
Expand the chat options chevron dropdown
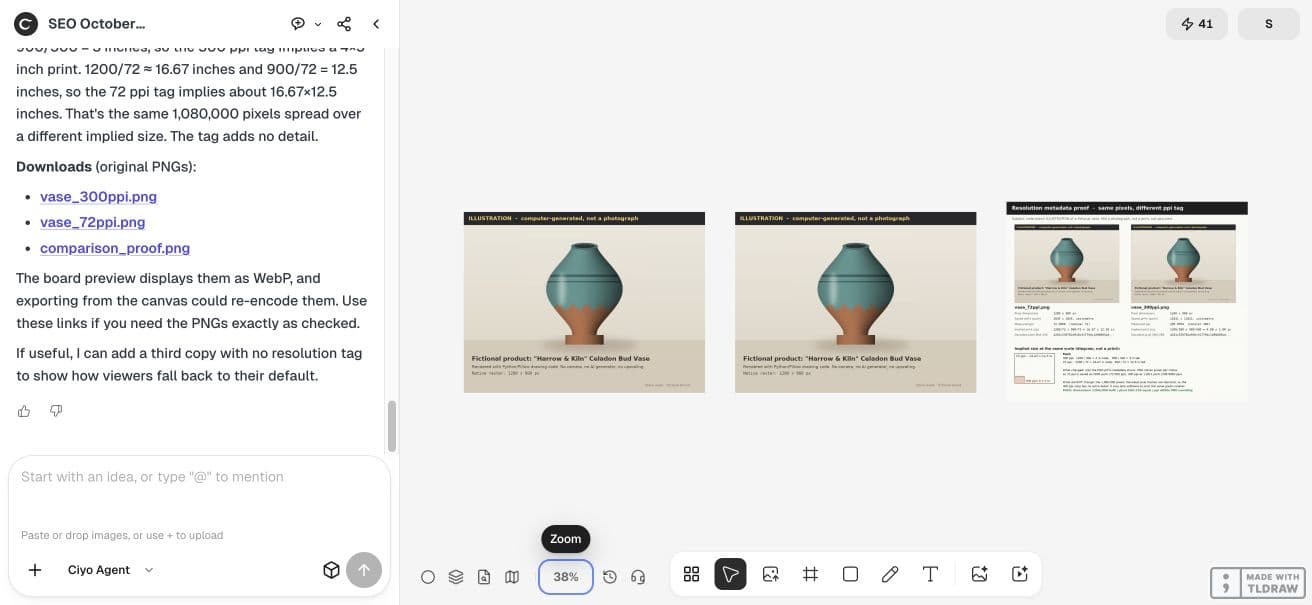(x=318, y=24)
